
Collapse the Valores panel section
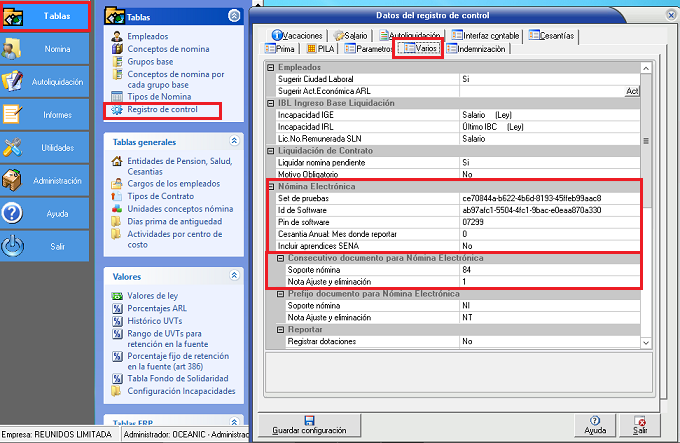pyautogui.click(x=234, y=275)
